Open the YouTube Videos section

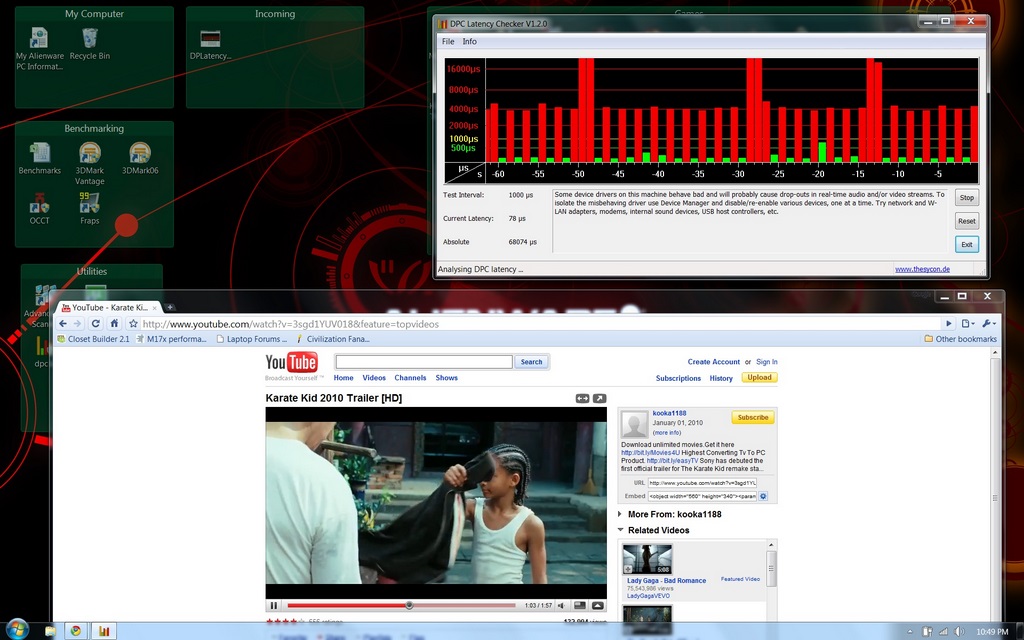[374, 377]
